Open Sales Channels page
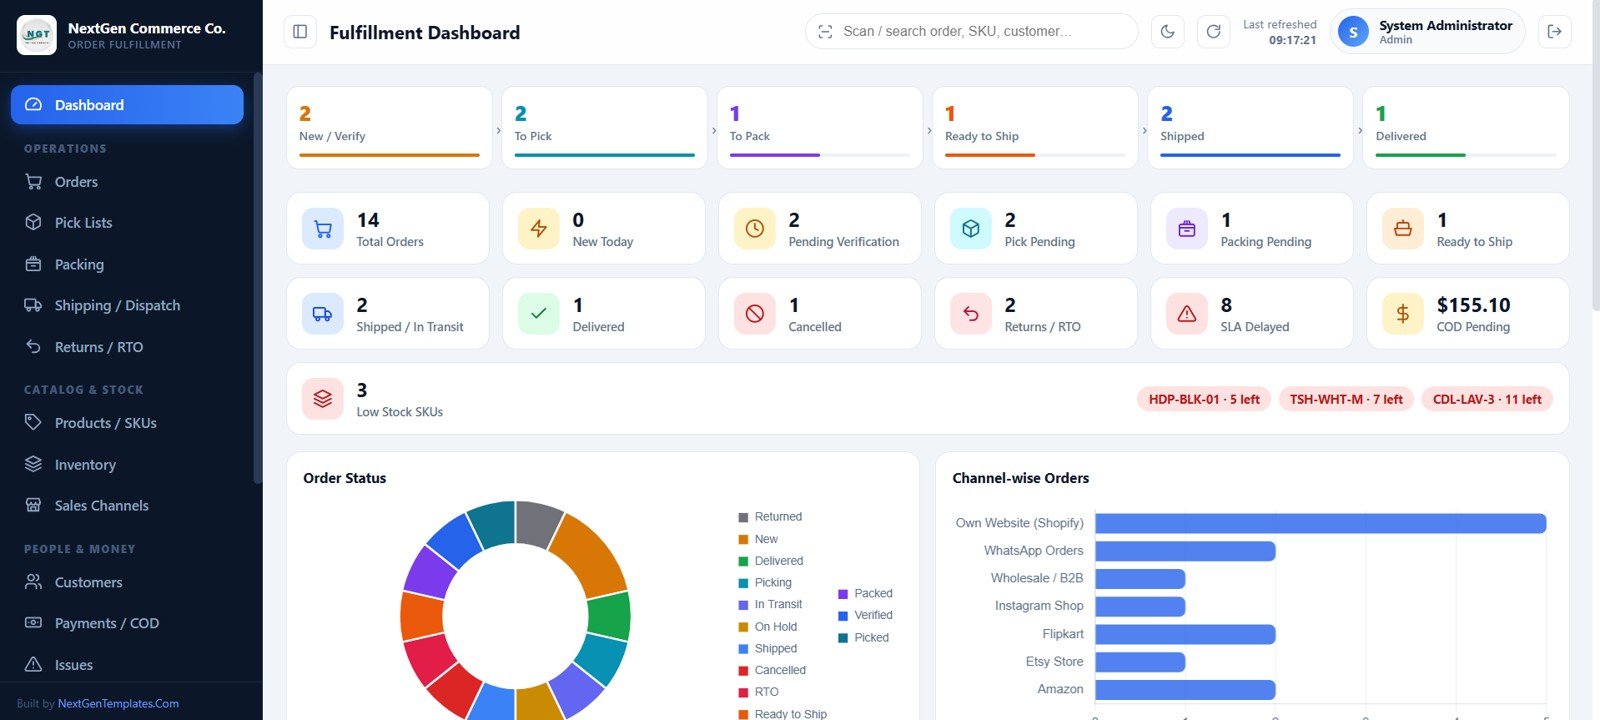The image size is (1600, 720). click(x=127, y=506)
